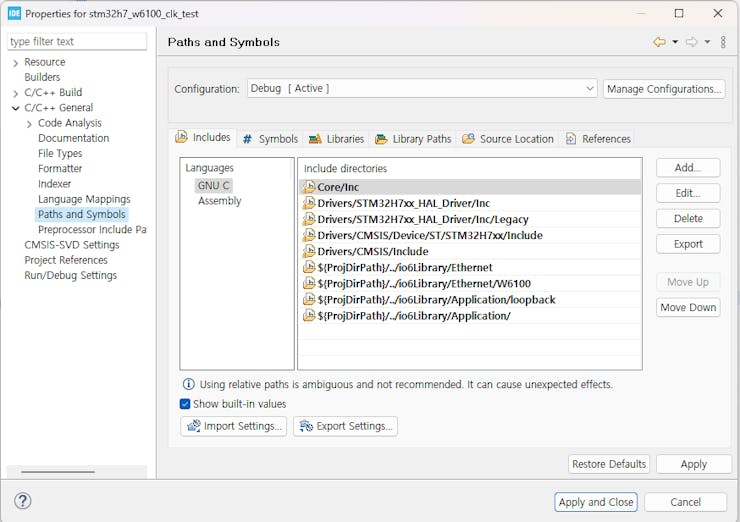Click the type filter text field
The height and width of the screenshot is (522, 740).
tap(77, 41)
